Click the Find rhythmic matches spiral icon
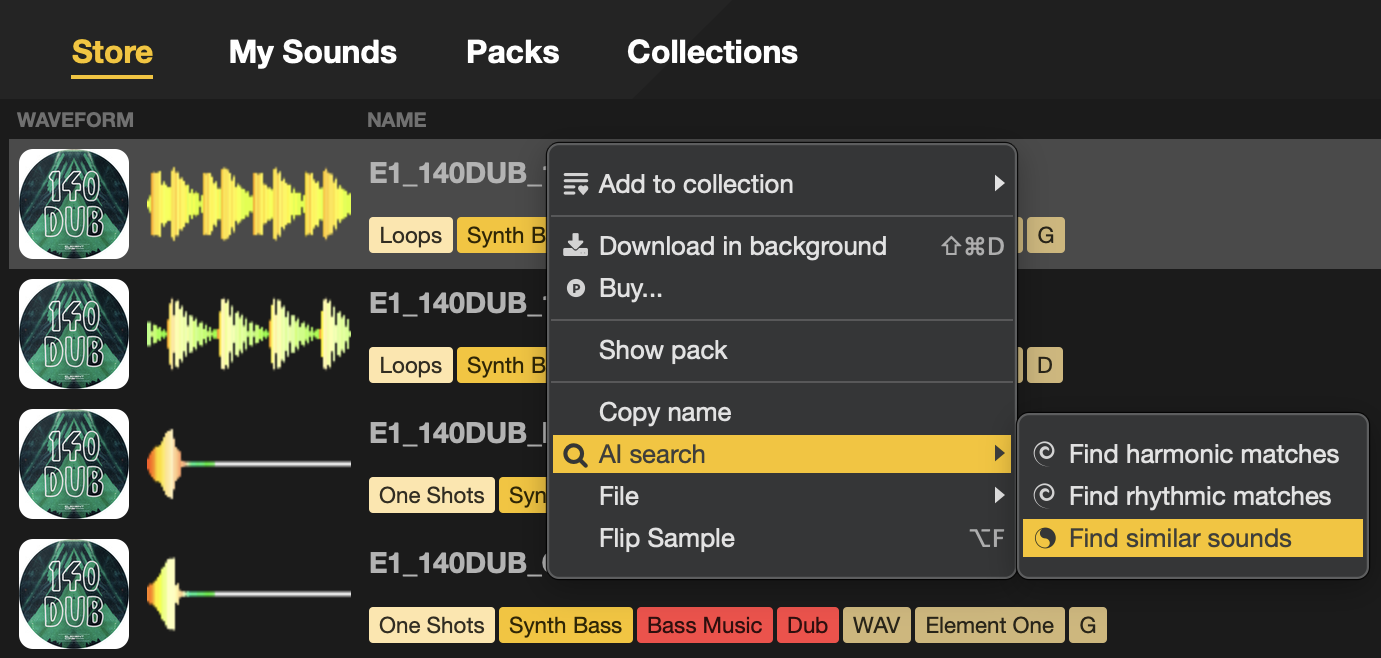1381x658 pixels. click(x=1044, y=496)
